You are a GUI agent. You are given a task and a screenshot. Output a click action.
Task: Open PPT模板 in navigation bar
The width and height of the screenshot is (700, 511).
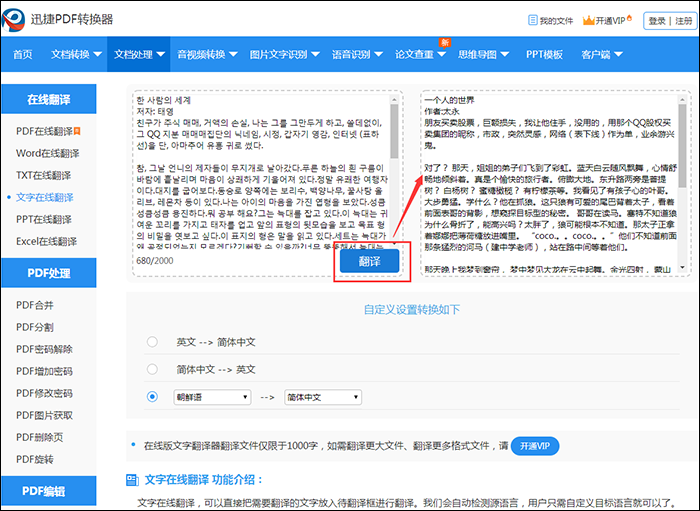pos(544,54)
